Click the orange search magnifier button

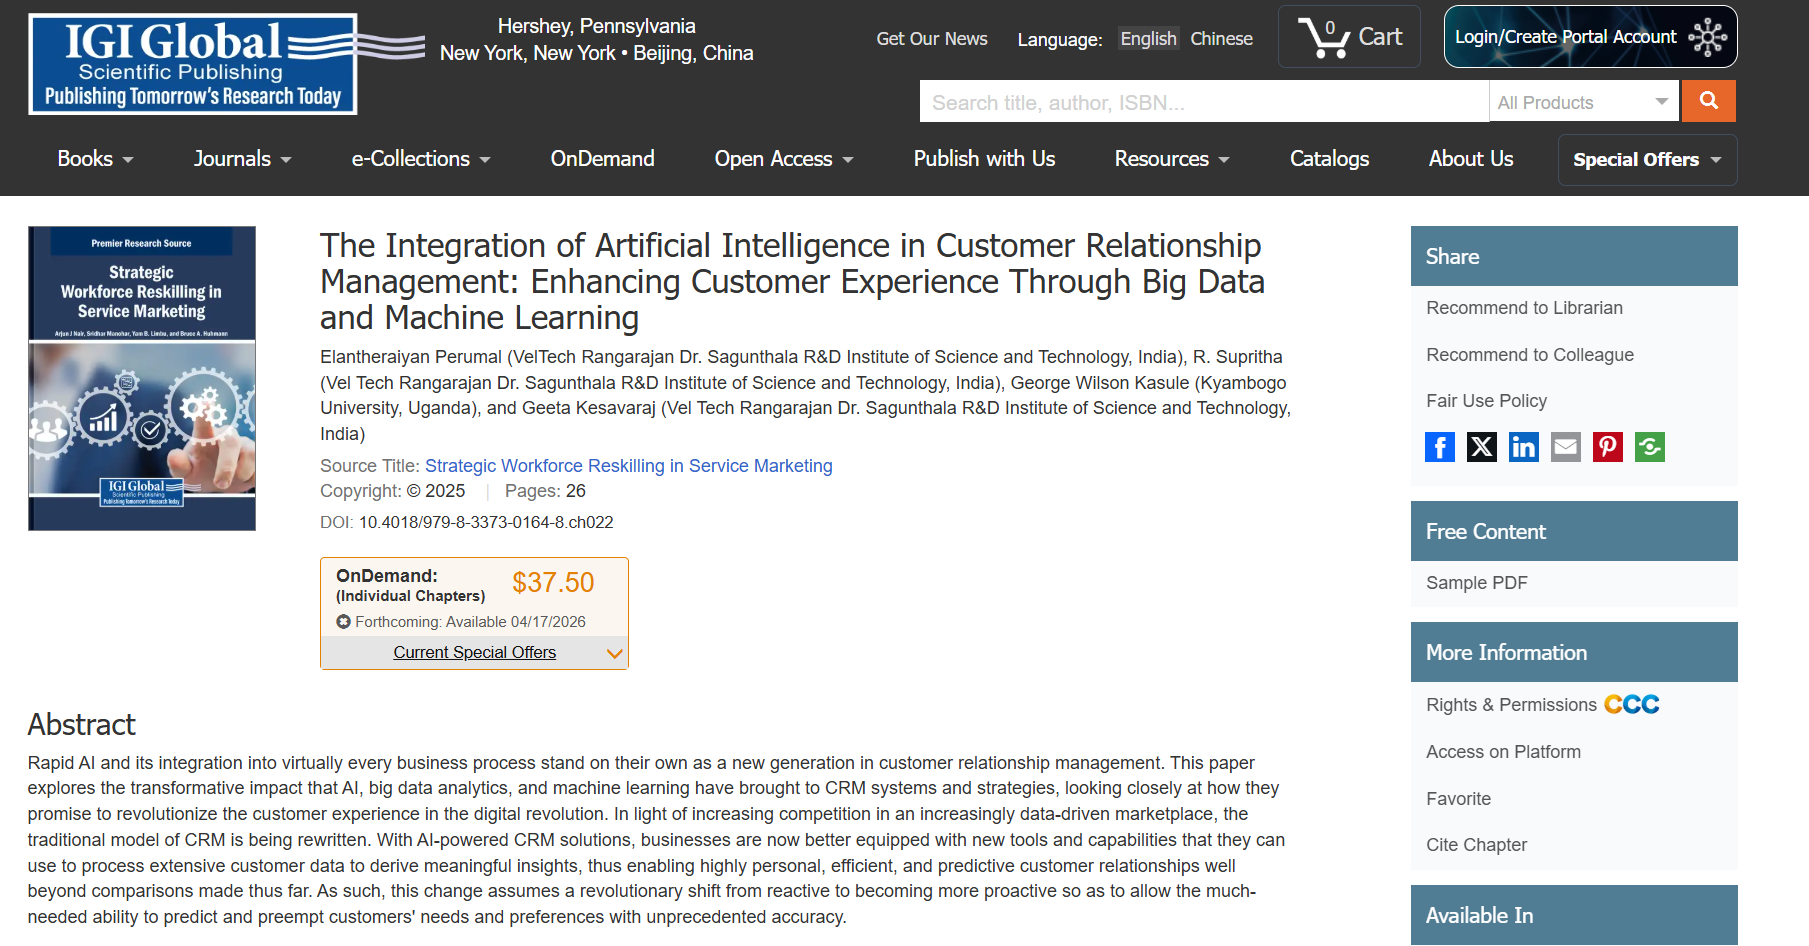tap(1709, 101)
